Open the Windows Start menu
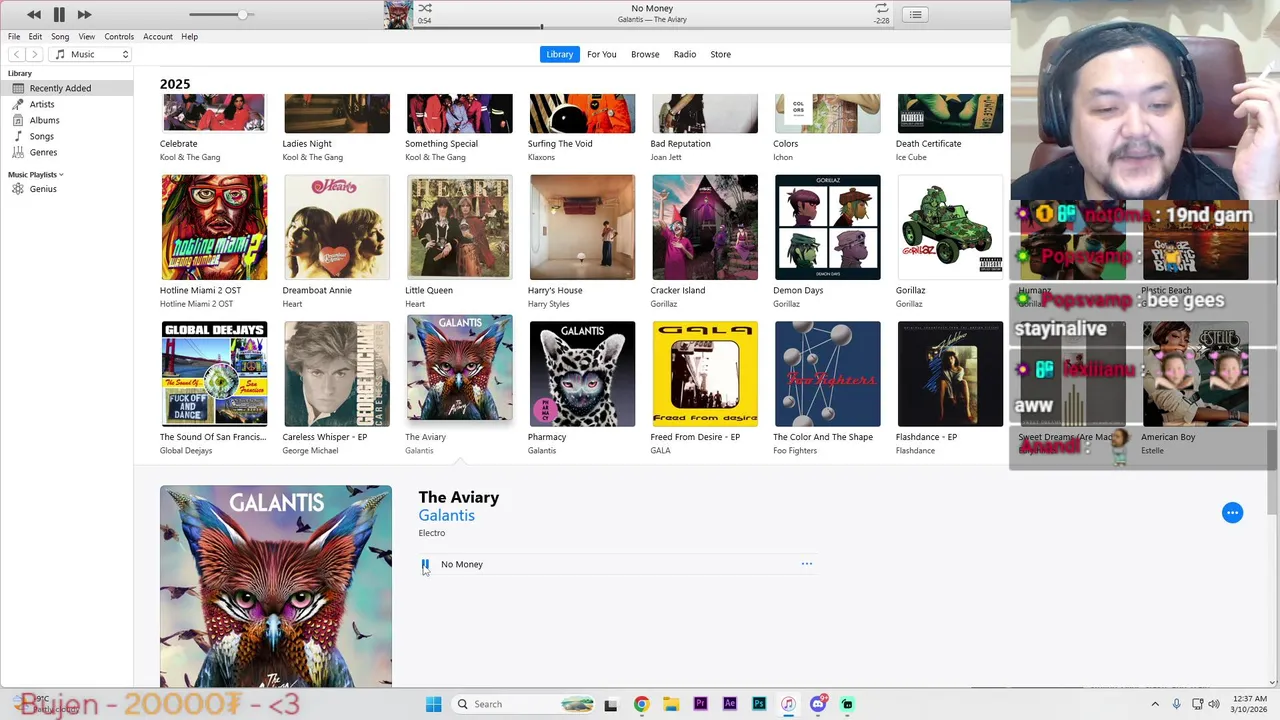This screenshot has width=1280, height=720. (x=433, y=704)
